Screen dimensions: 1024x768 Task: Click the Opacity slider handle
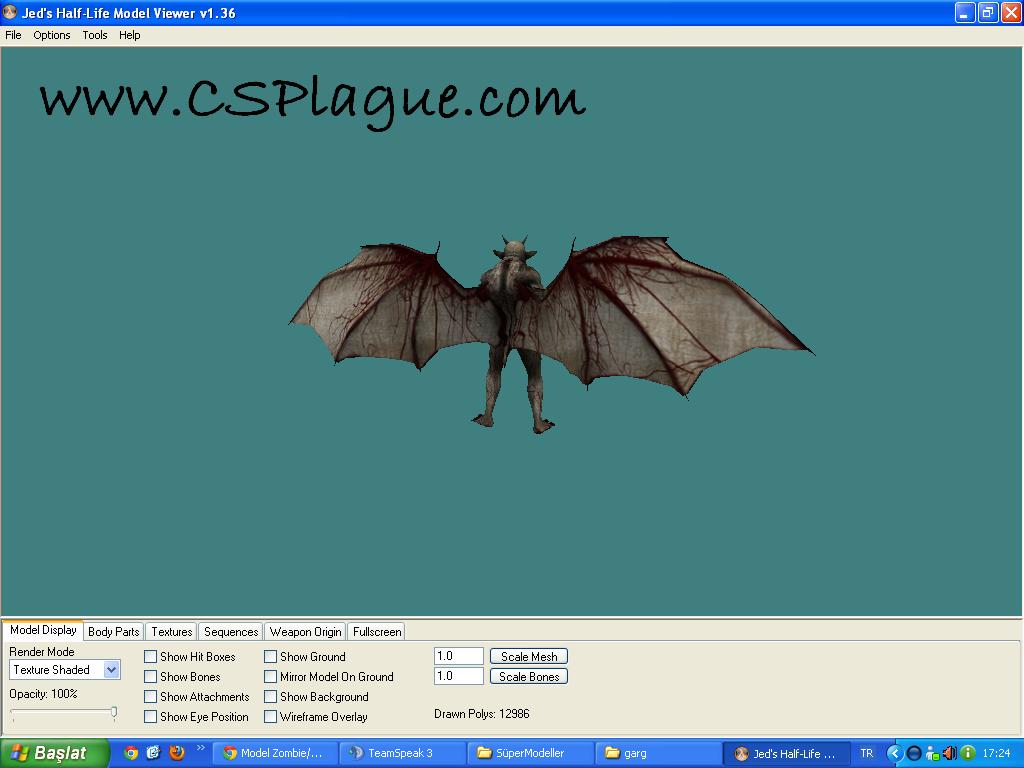[114, 712]
